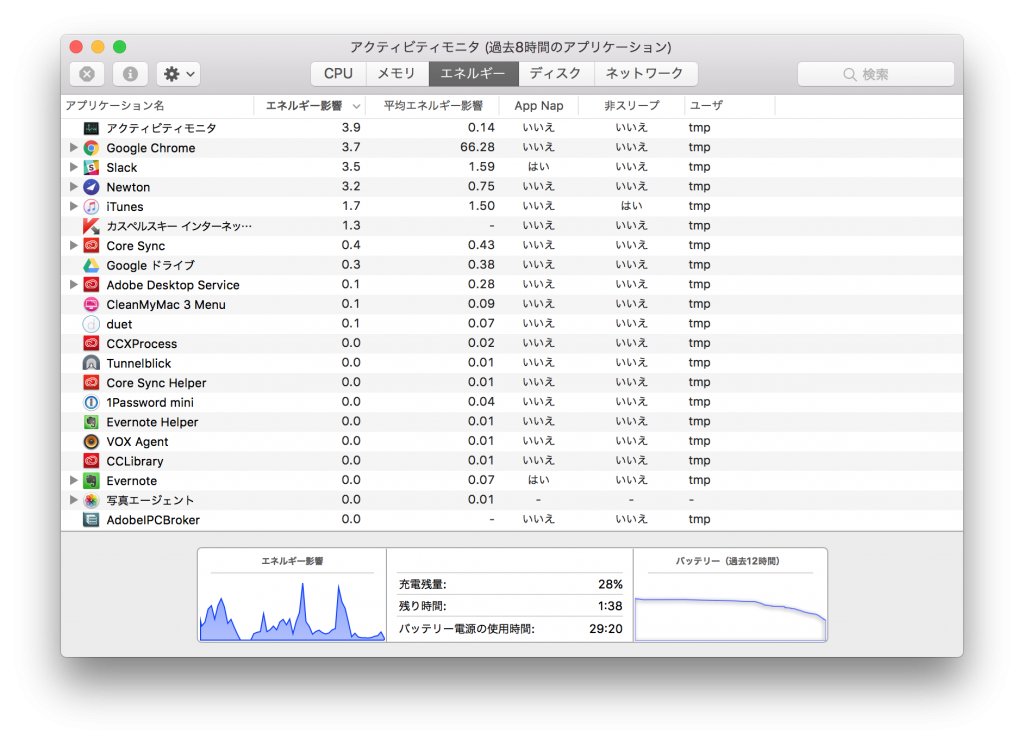Select Chrome's average energy value 66.28

click(477, 148)
